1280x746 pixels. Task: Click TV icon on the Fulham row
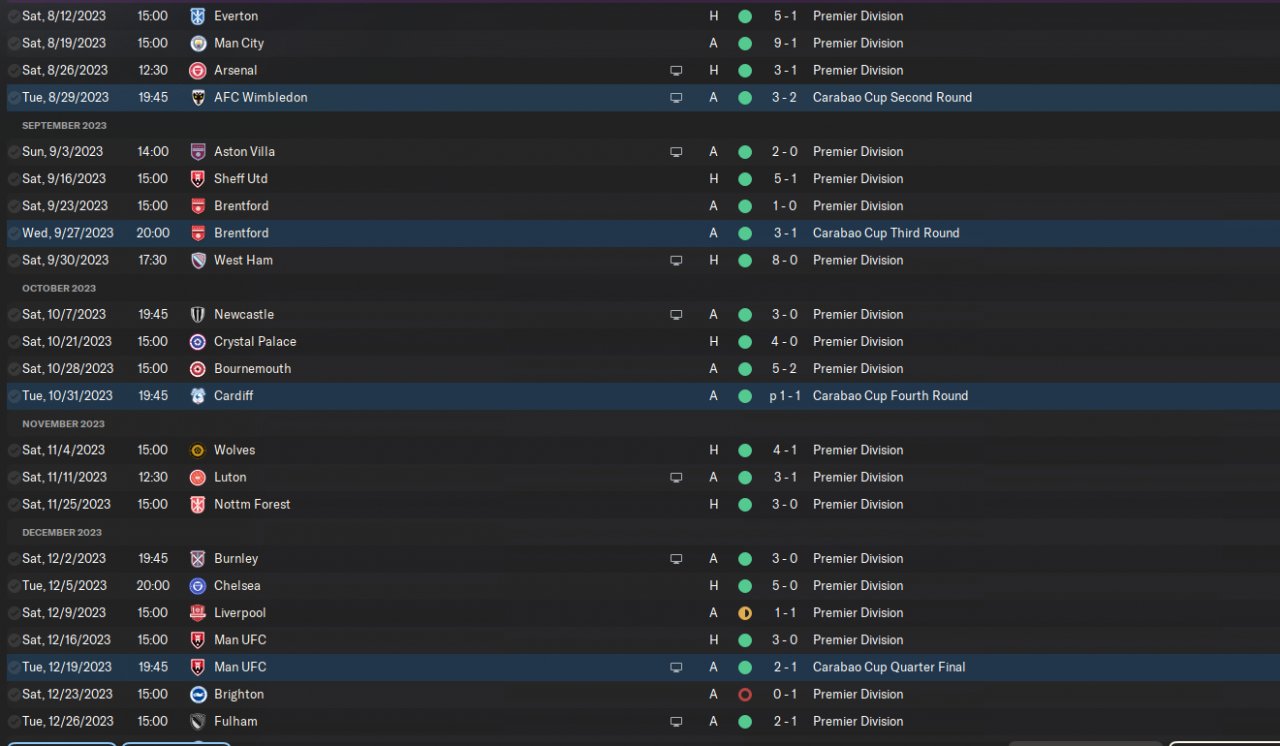tap(676, 721)
